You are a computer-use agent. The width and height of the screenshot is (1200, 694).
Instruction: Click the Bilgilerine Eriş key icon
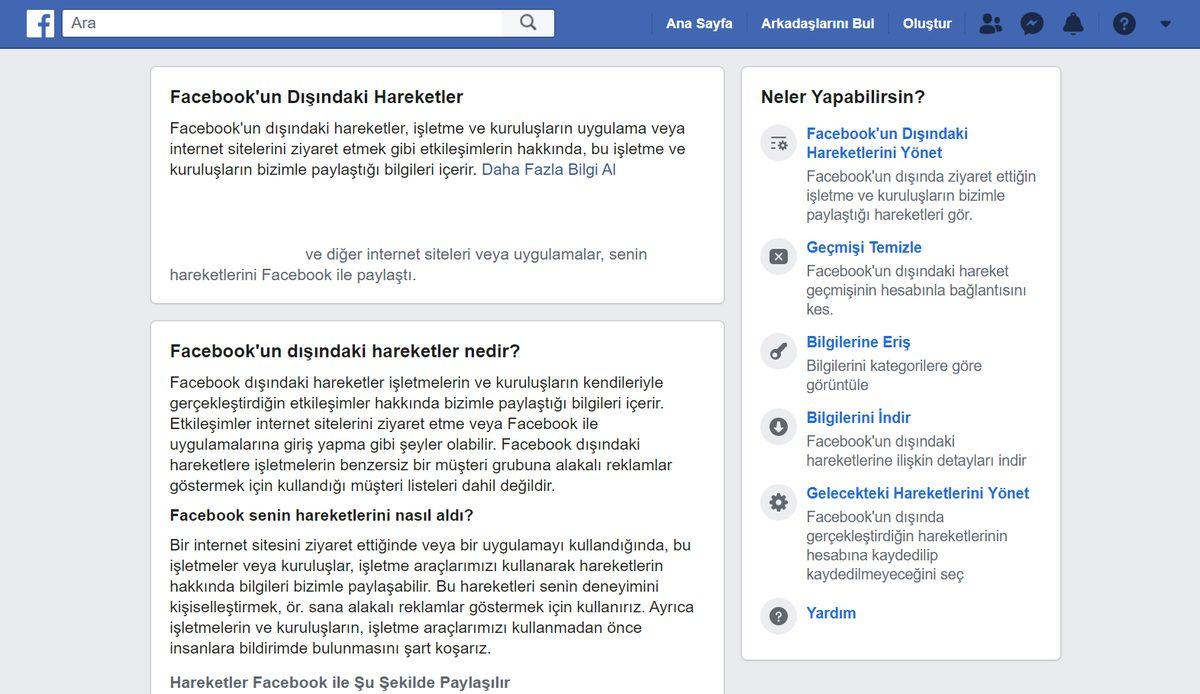pyautogui.click(x=778, y=351)
